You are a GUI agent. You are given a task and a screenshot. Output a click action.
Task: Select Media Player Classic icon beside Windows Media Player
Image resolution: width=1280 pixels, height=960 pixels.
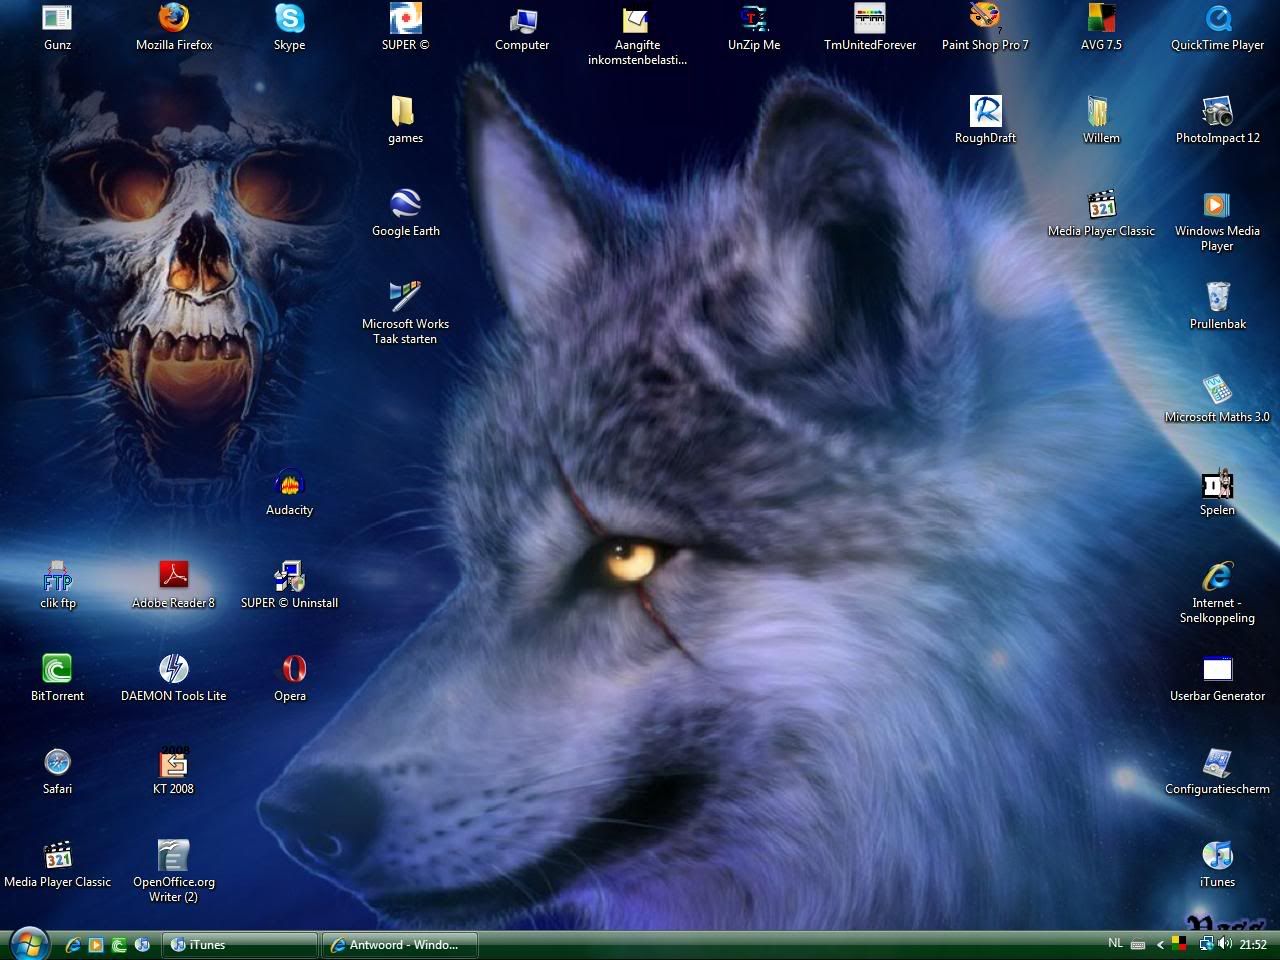[1101, 213]
